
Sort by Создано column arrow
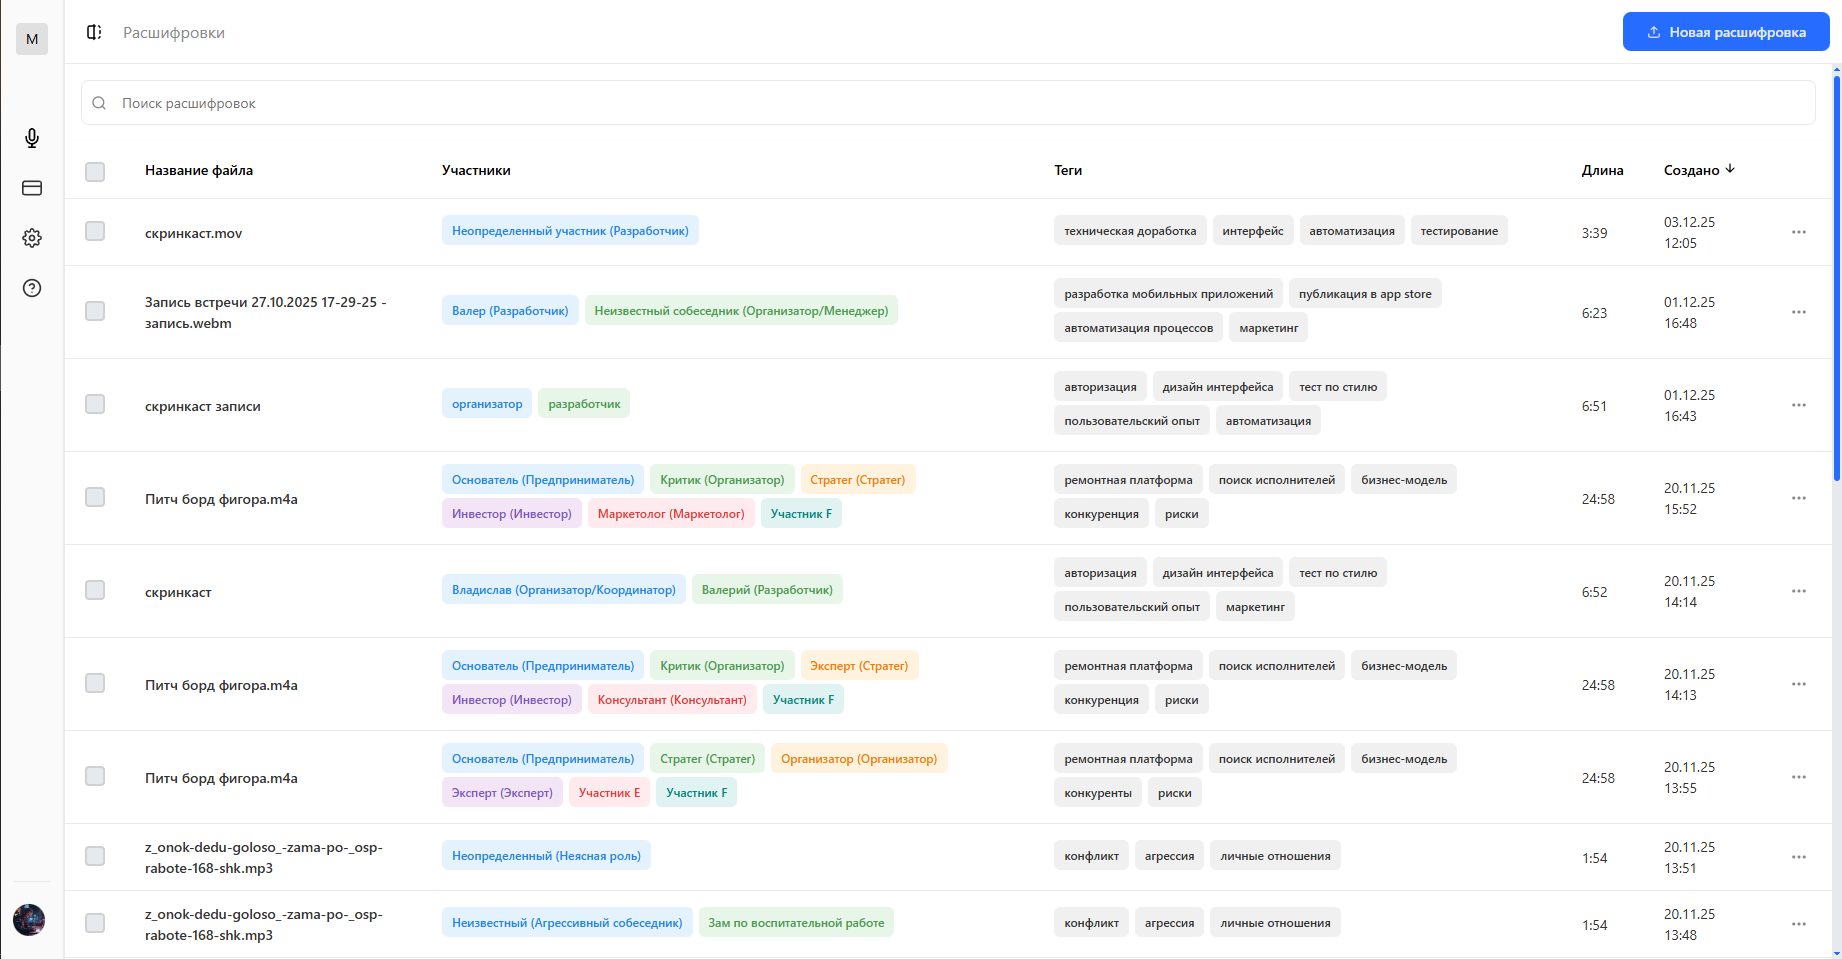(x=1730, y=169)
